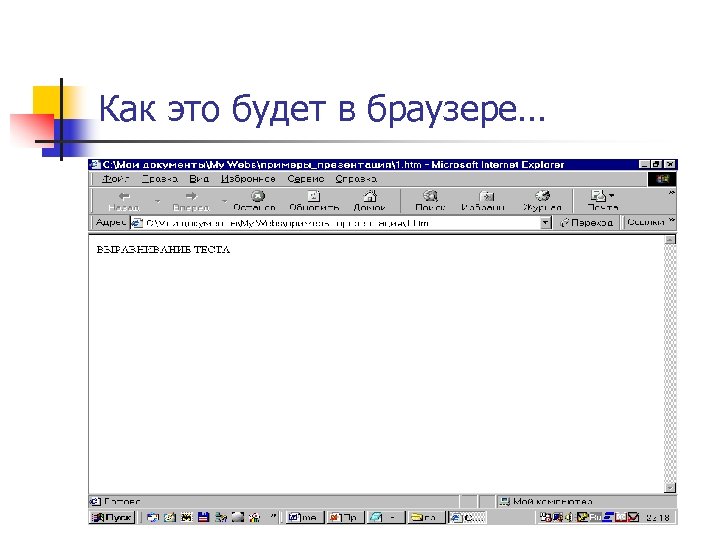Expand toolbar overflow chevron after Почта
This screenshot has width=720, height=540.
pos(671,193)
